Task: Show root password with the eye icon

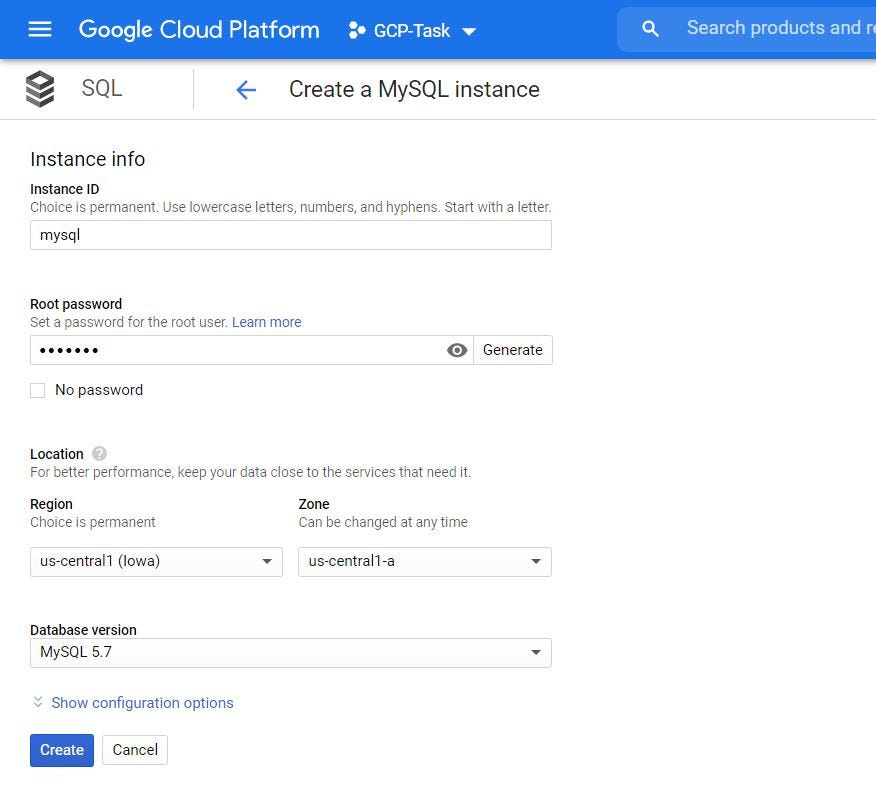Action: tap(456, 350)
